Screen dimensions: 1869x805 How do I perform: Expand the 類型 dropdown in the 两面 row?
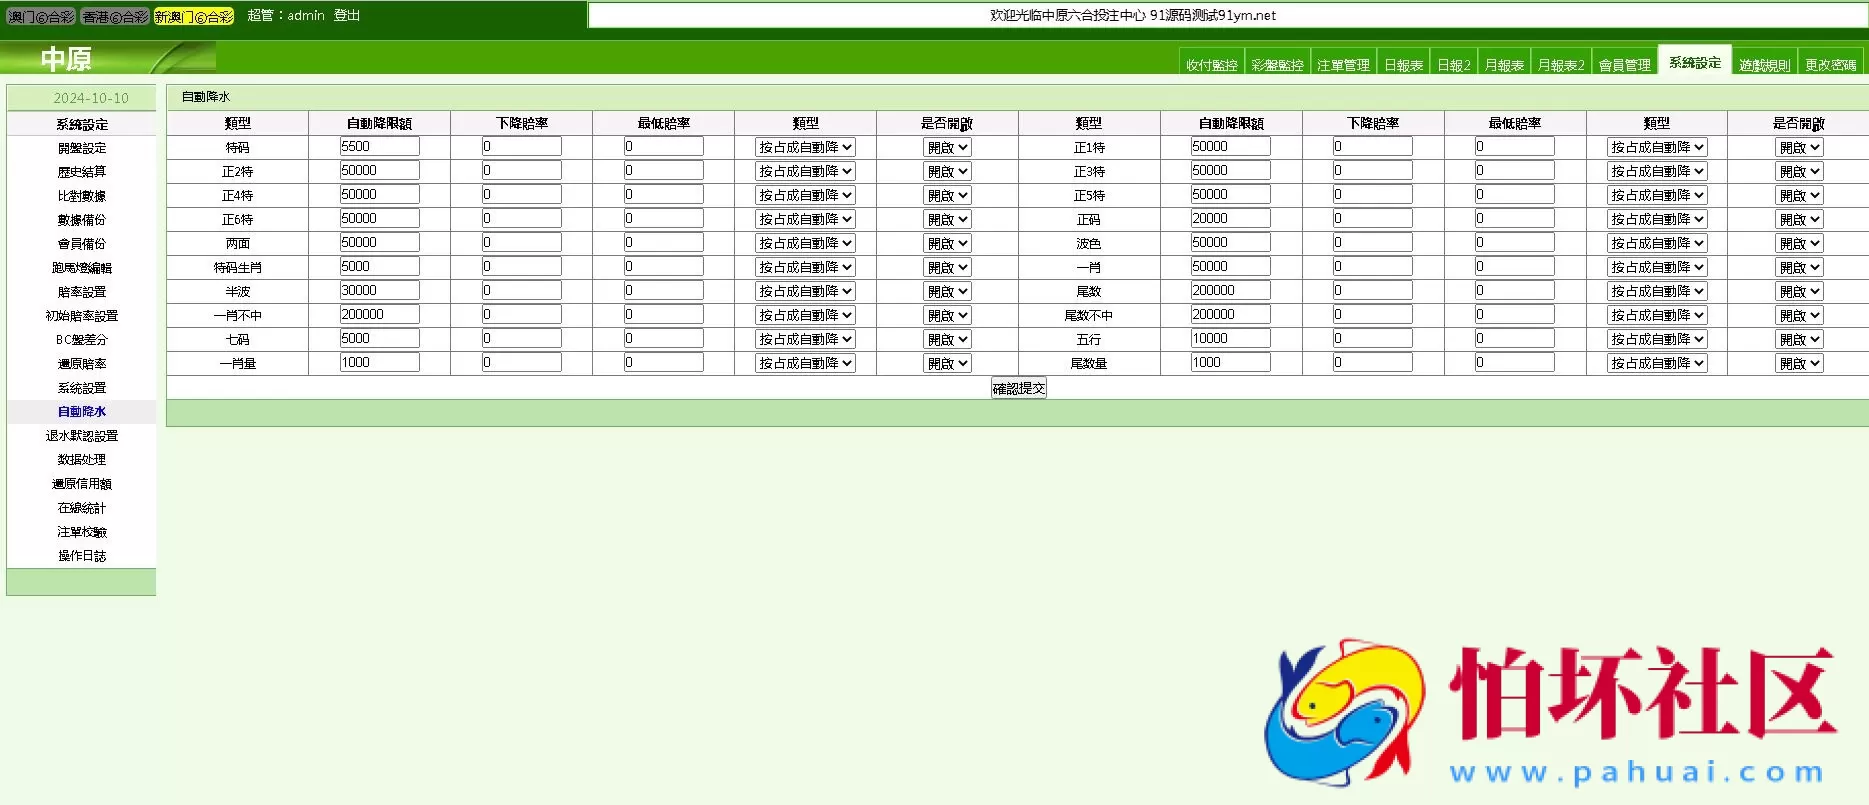click(805, 243)
